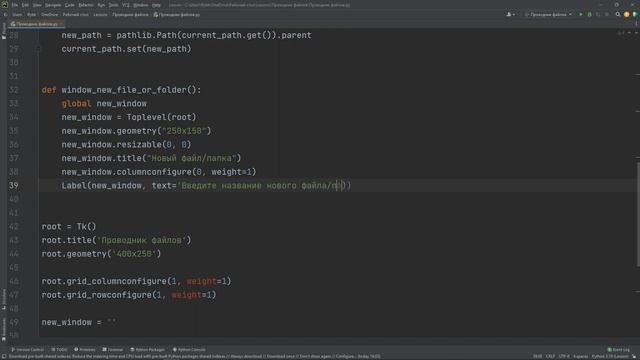Click line number 39 in the gutter
Screen dimensions: 640x360
(x=13, y=186)
